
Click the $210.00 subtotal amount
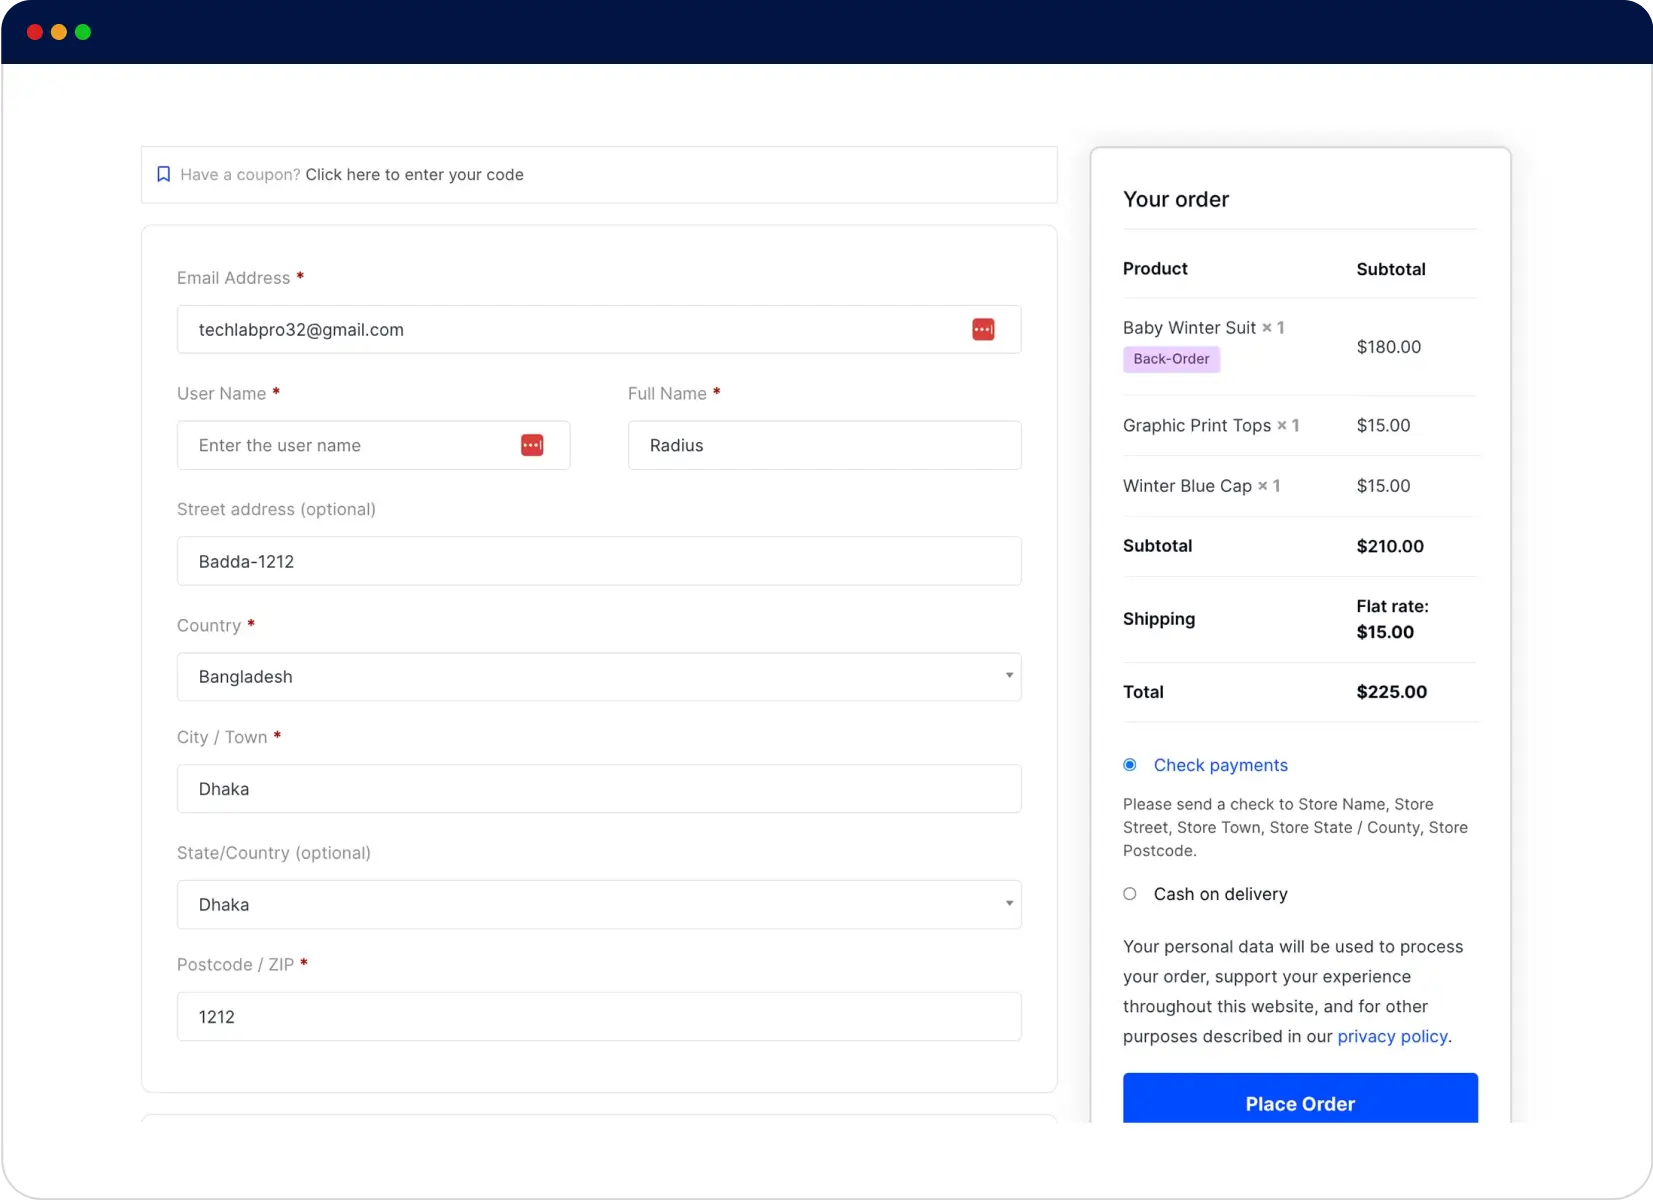point(1390,546)
